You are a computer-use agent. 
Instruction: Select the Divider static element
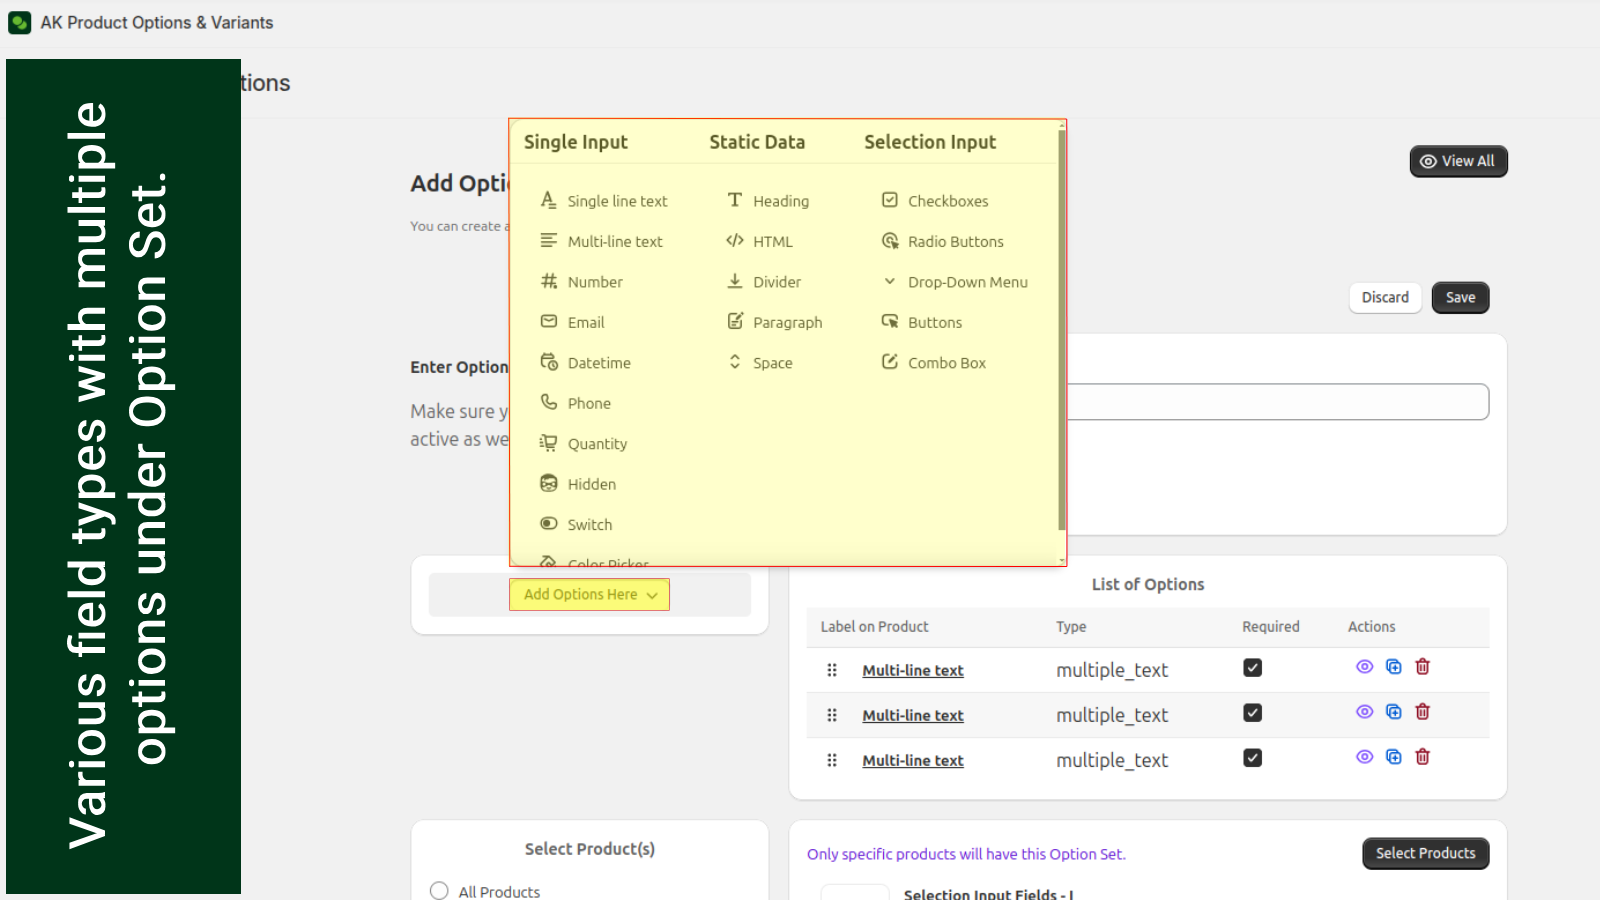776,282
